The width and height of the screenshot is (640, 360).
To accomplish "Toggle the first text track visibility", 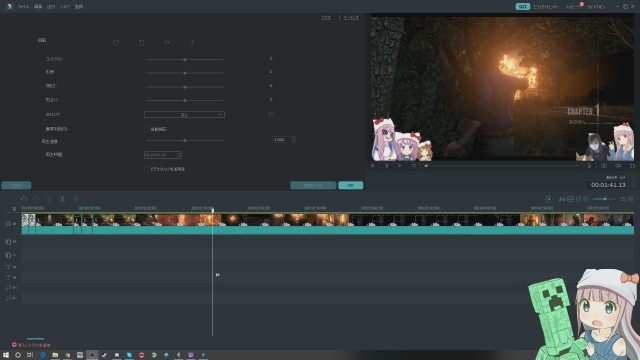I will pos(14,267).
